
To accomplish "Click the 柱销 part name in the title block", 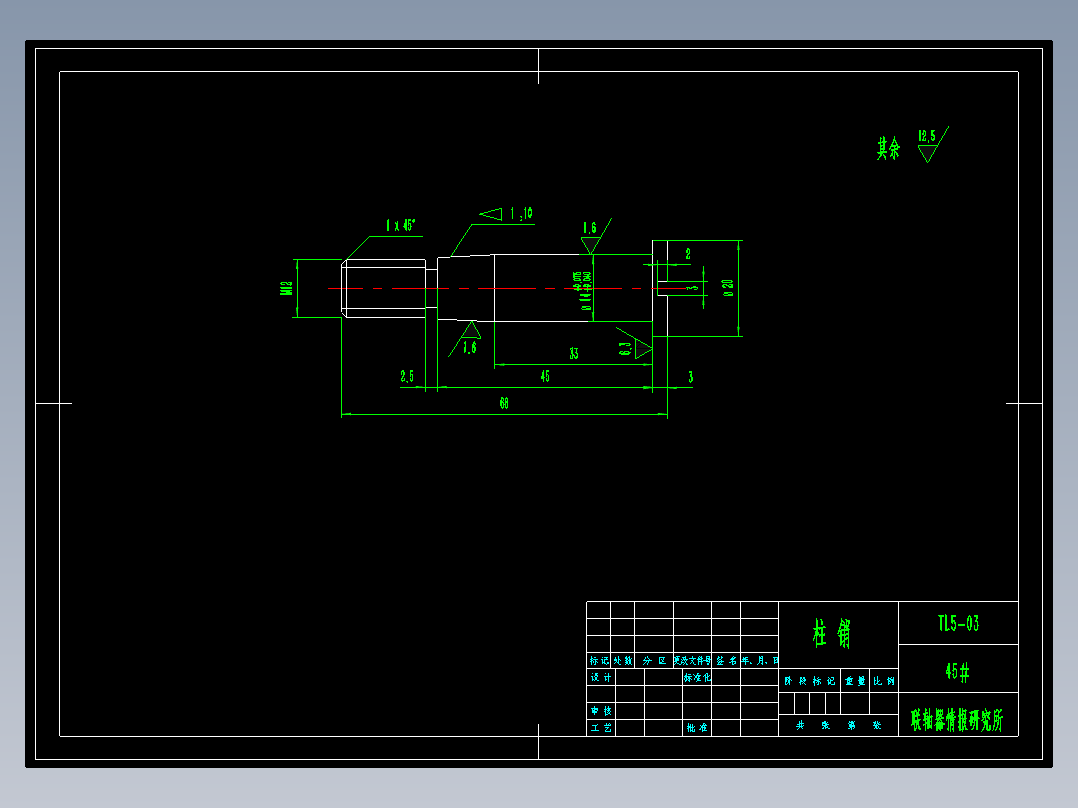I will [833, 633].
